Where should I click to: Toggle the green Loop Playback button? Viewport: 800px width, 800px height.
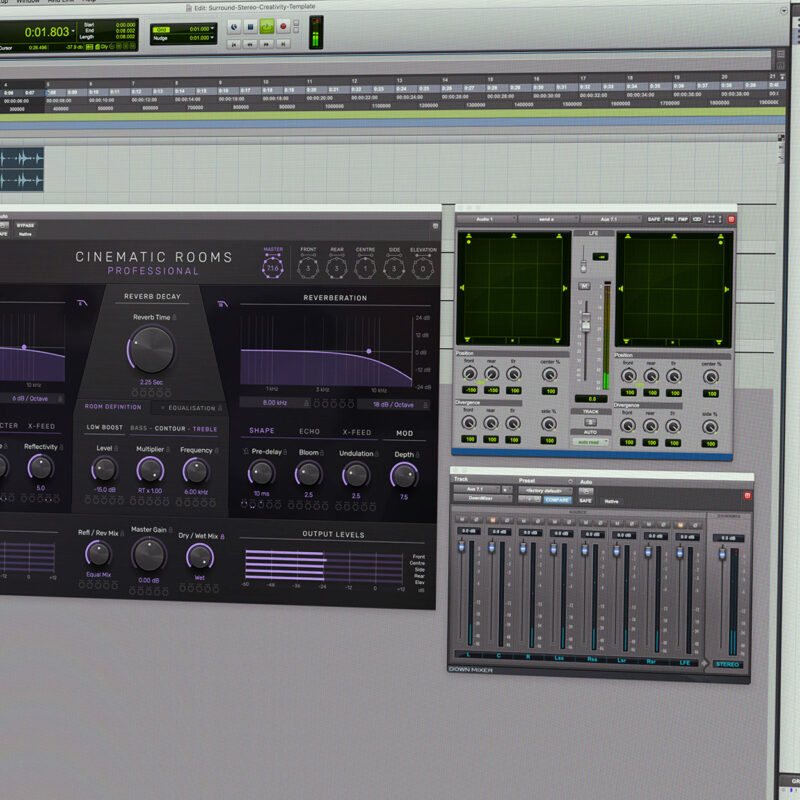coord(266,27)
